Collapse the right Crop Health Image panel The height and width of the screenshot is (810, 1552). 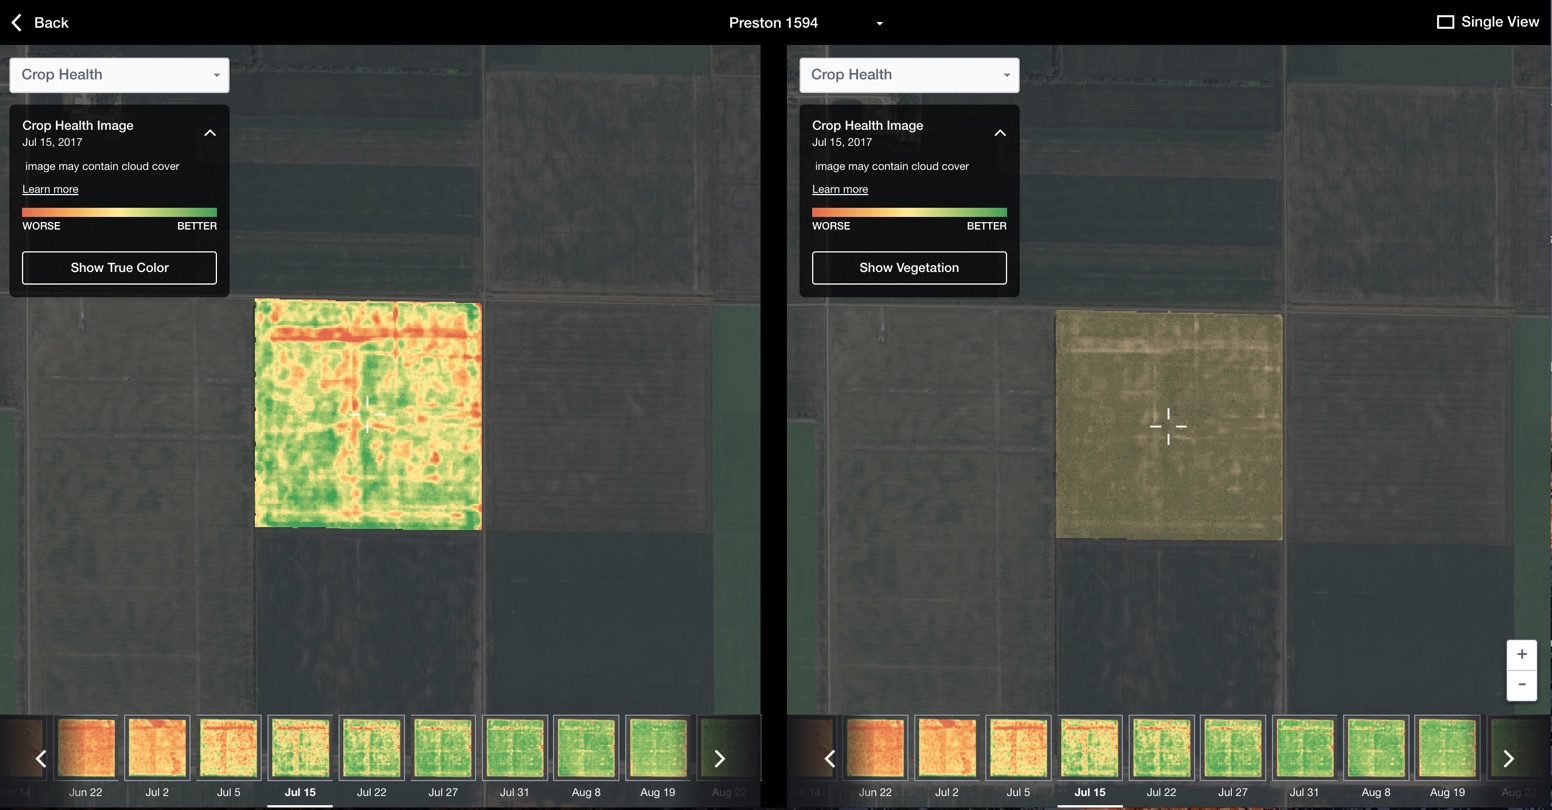click(999, 133)
